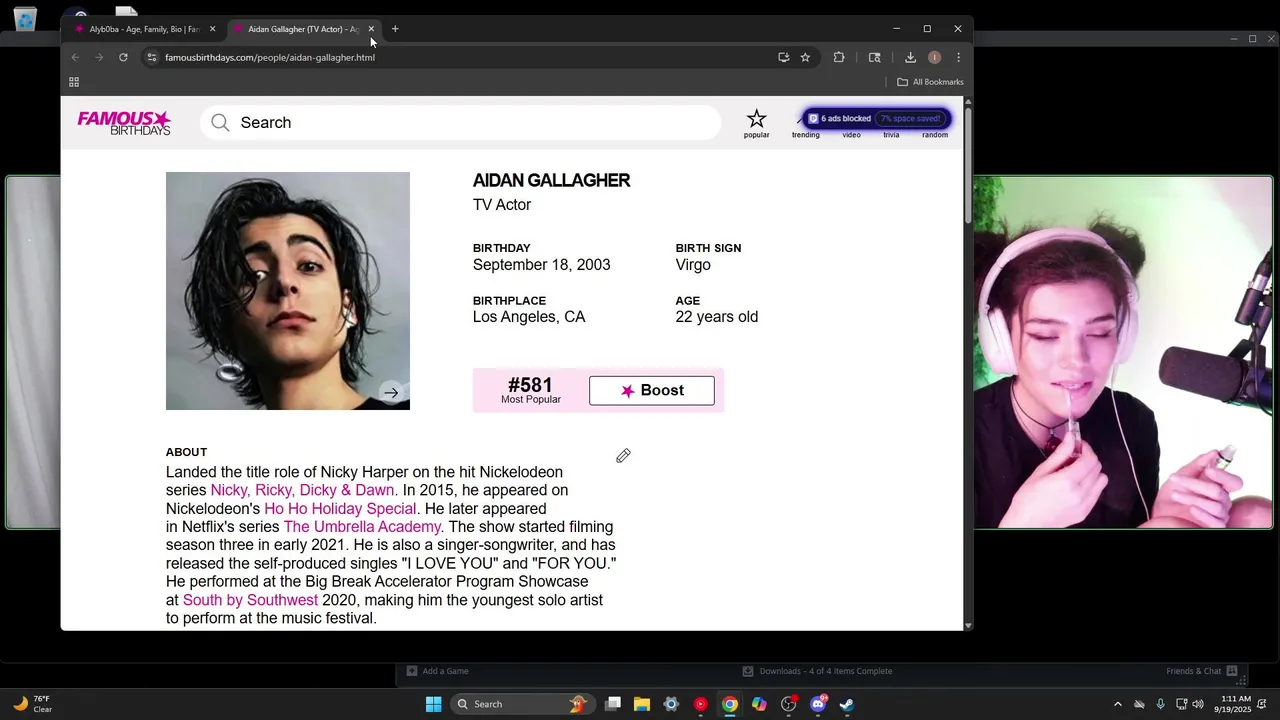This screenshot has height=720, width=1280.
Task: Click the Boost button
Action: (x=652, y=391)
